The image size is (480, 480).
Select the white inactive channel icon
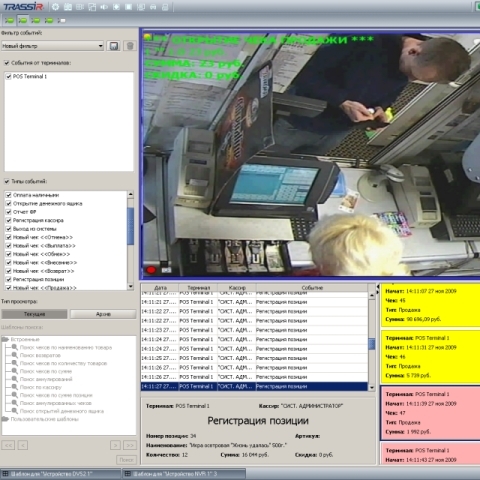[62, 21]
